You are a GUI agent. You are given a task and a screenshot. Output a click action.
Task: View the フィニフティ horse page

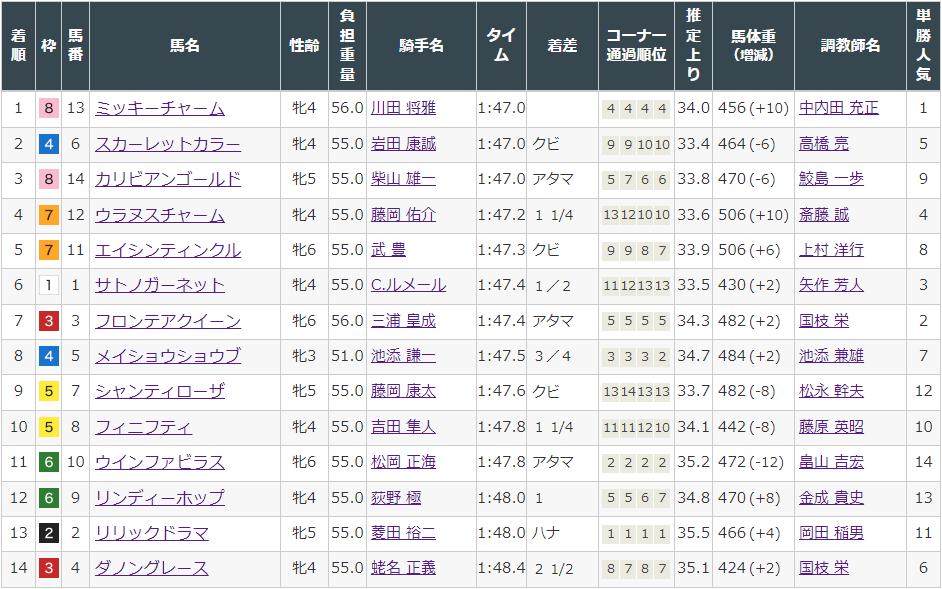(x=144, y=427)
